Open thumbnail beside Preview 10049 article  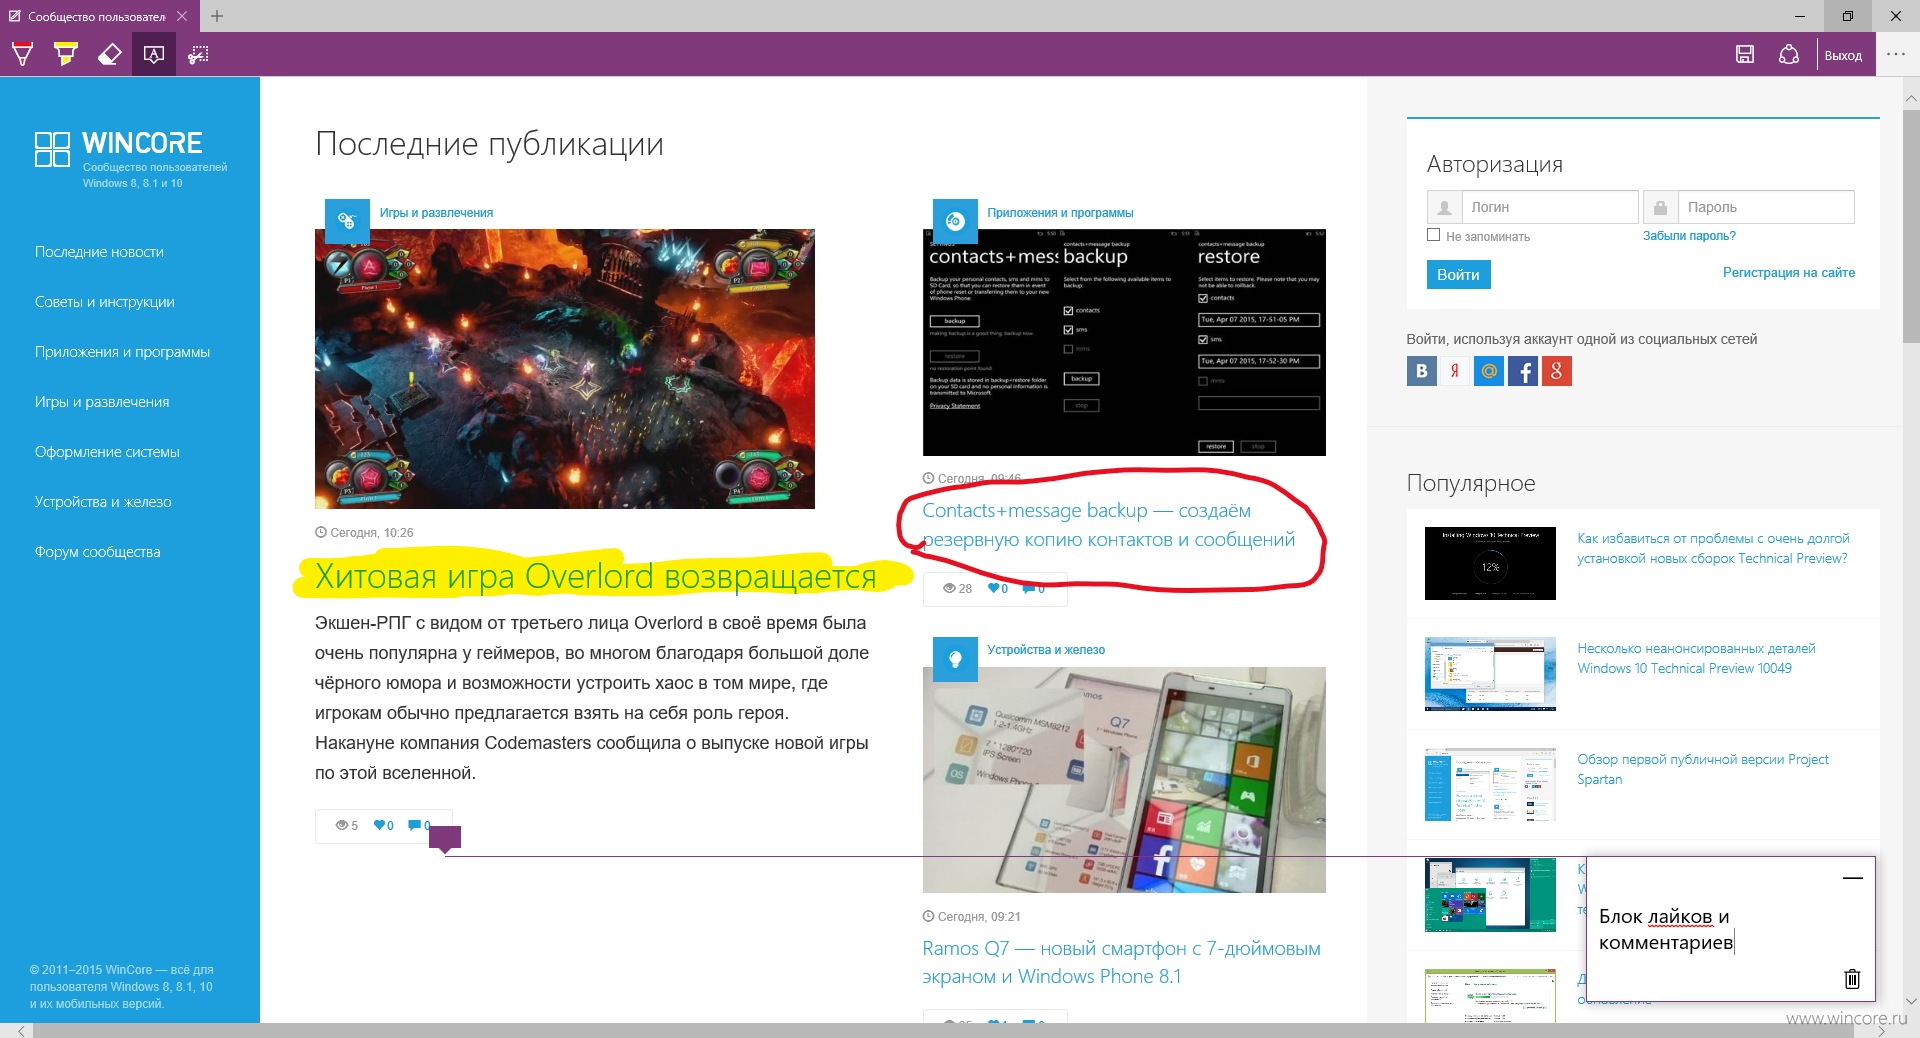pos(1490,674)
